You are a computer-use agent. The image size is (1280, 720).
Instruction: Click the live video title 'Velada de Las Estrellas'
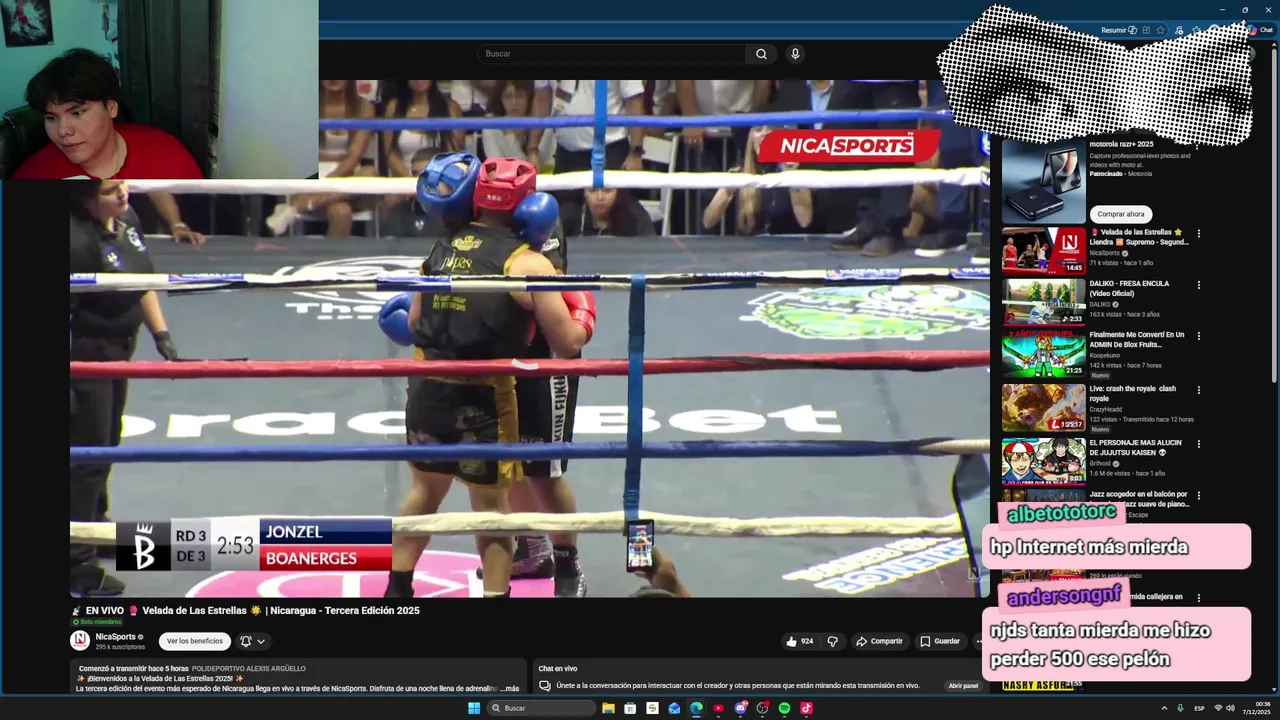coord(246,610)
